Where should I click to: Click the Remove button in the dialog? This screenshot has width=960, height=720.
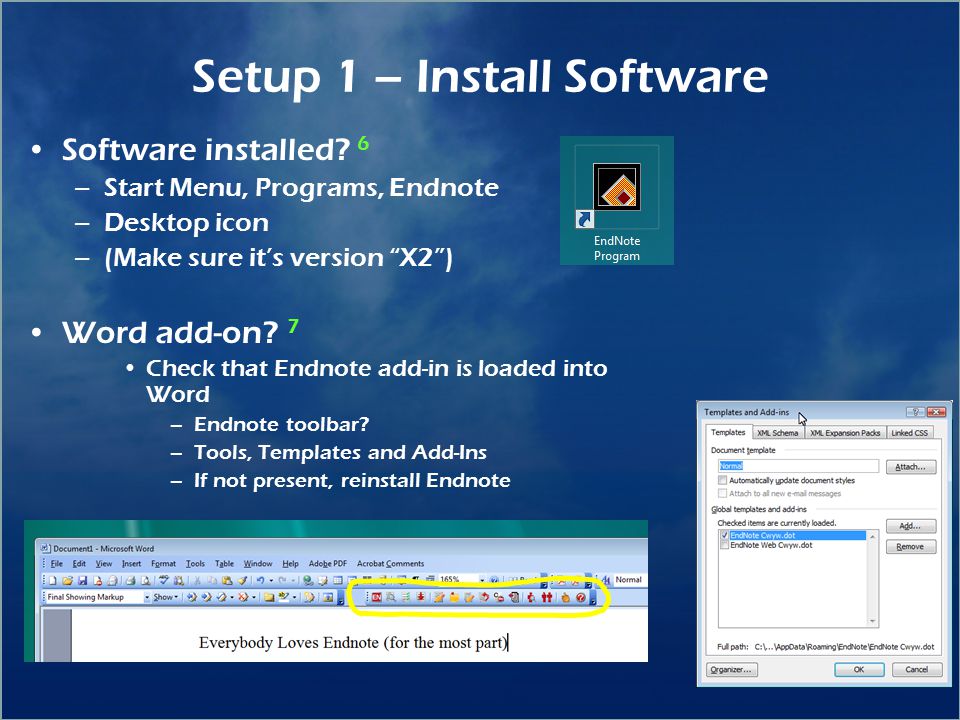[x=911, y=547]
